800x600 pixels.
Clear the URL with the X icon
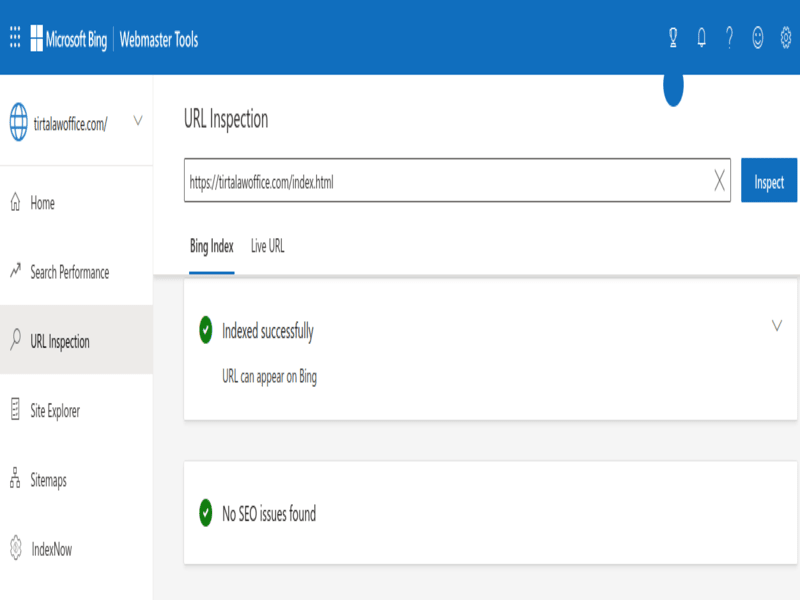719,181
